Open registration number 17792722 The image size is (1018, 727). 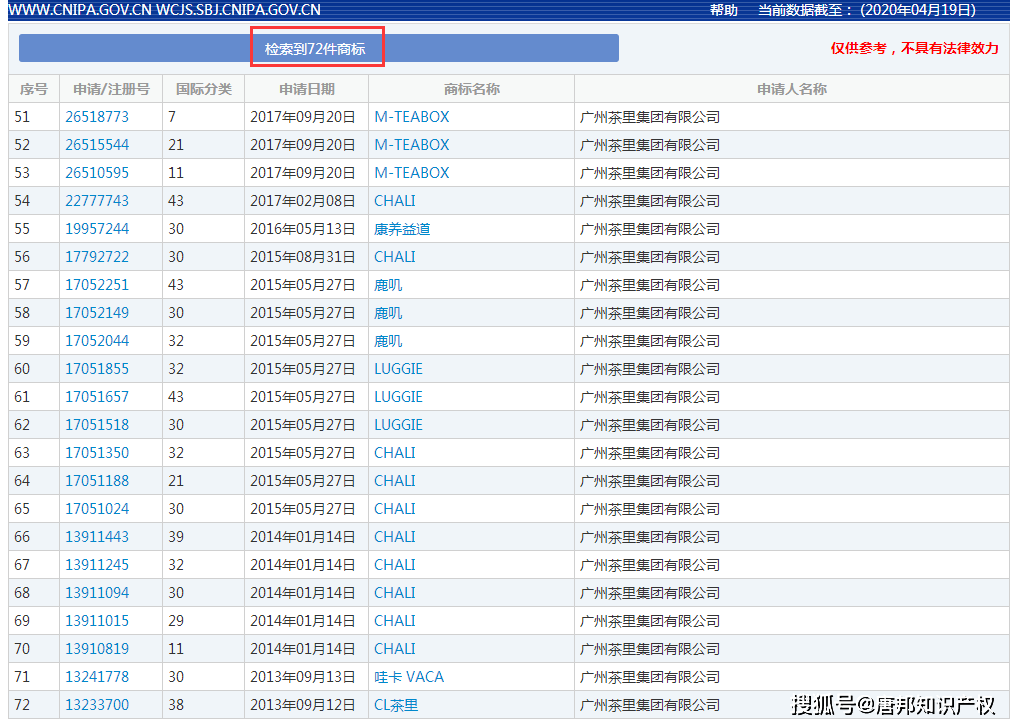97,256
